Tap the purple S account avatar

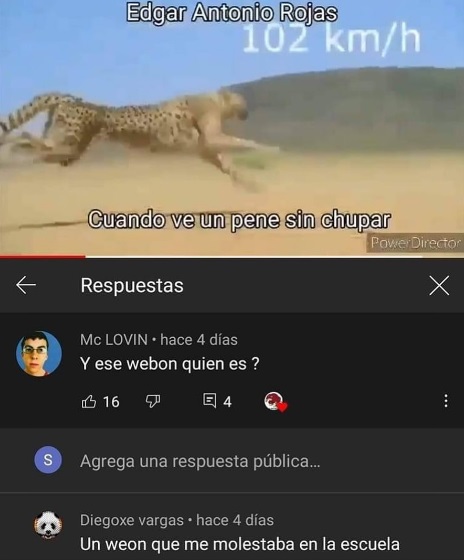click(x=48, y=460)
